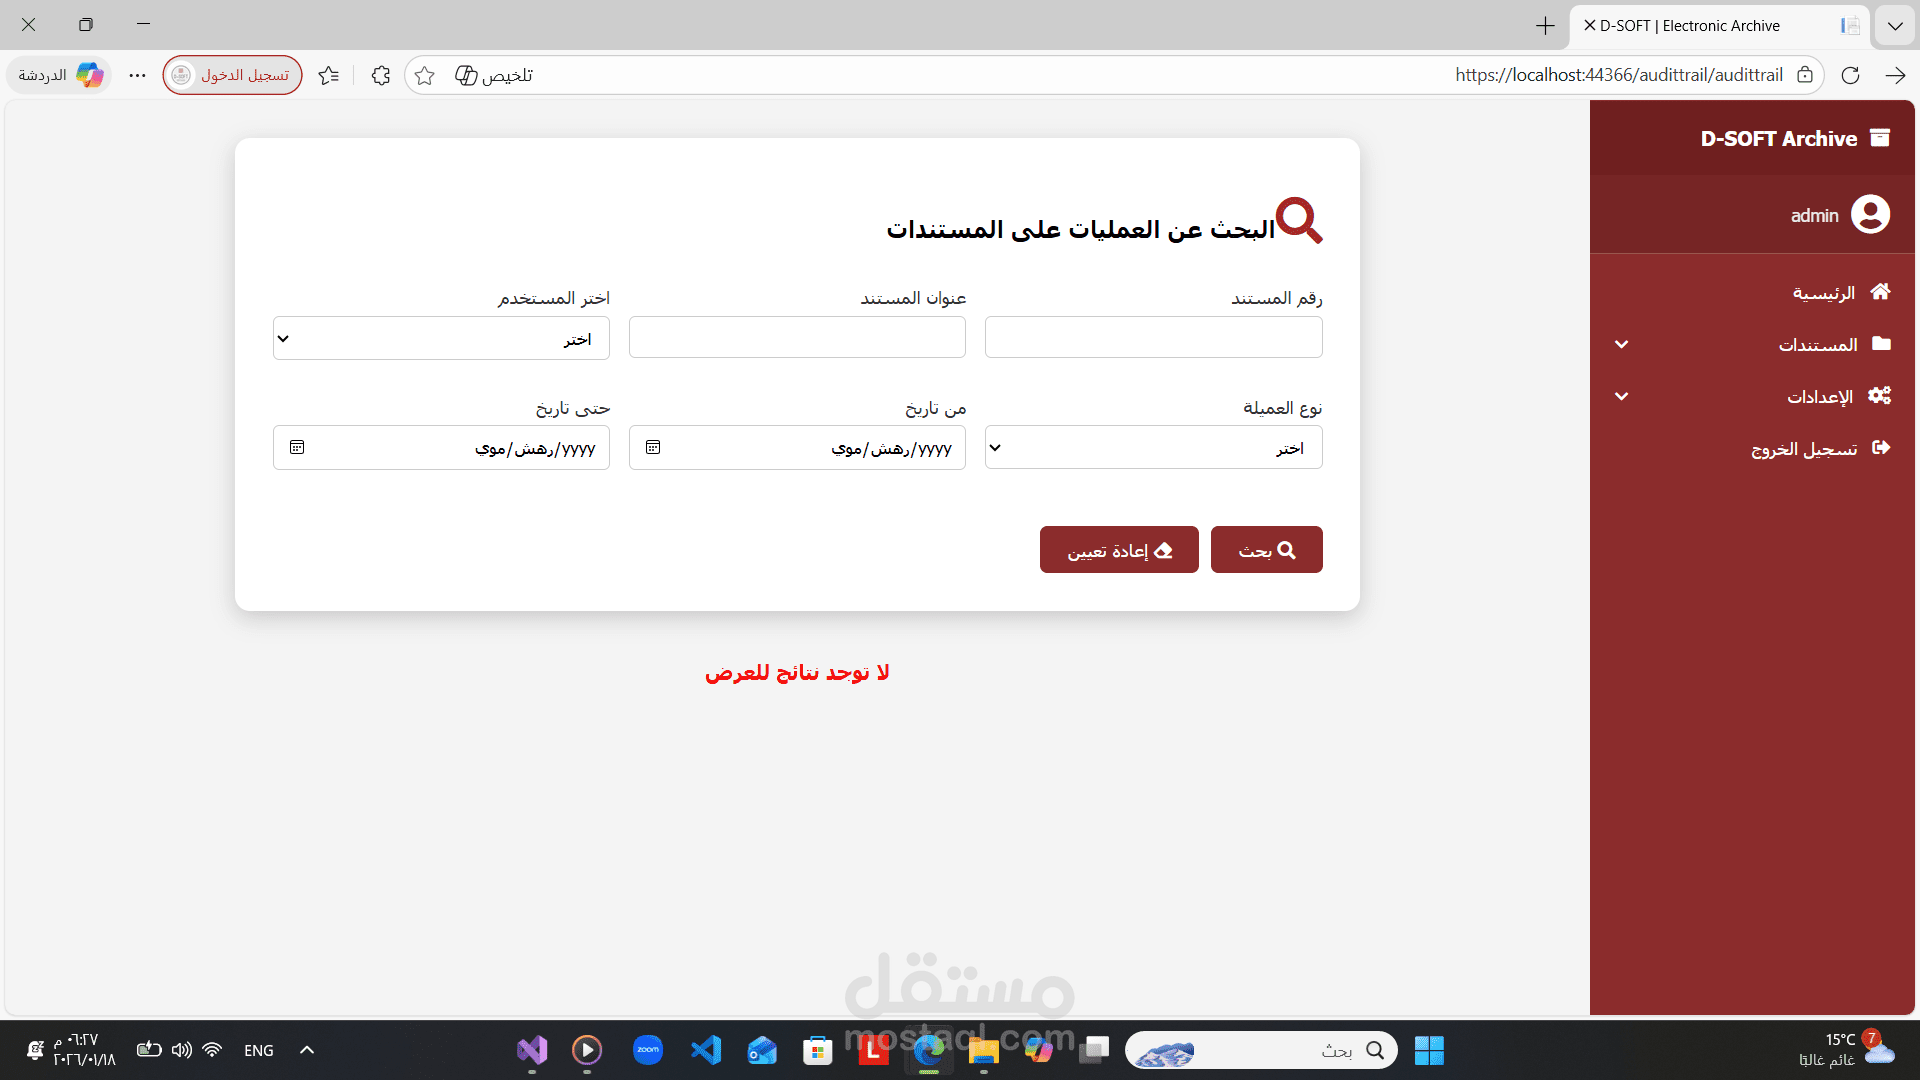Click into the رقم المستند input field
1920x1080 pixels.
point(1153,337)
